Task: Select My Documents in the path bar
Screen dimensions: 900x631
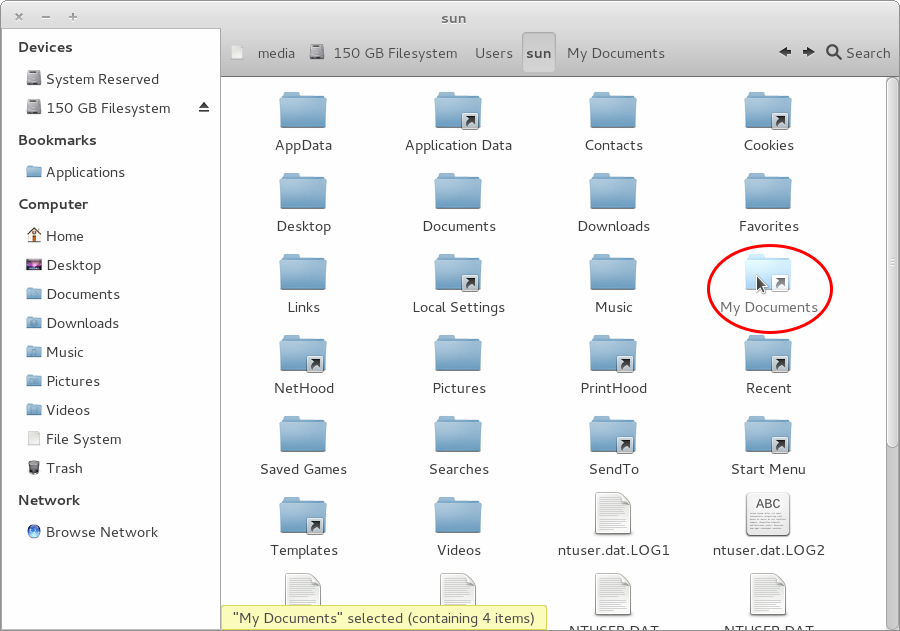Action: (615, 53)
